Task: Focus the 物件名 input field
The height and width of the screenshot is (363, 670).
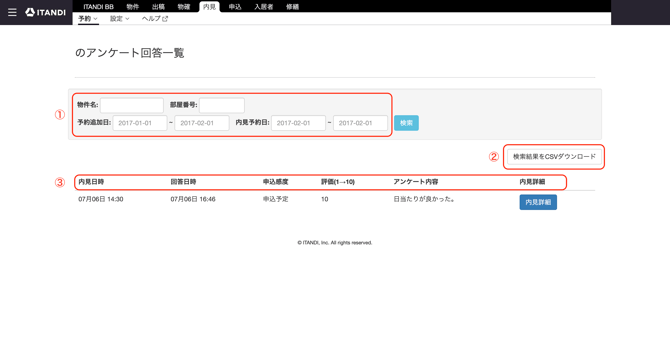Action: click(x=132, y=105)
